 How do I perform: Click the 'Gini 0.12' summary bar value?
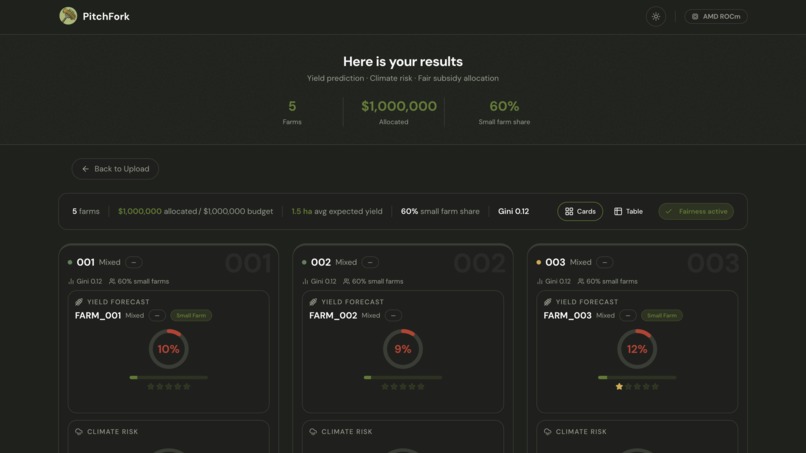coord(514,211)
